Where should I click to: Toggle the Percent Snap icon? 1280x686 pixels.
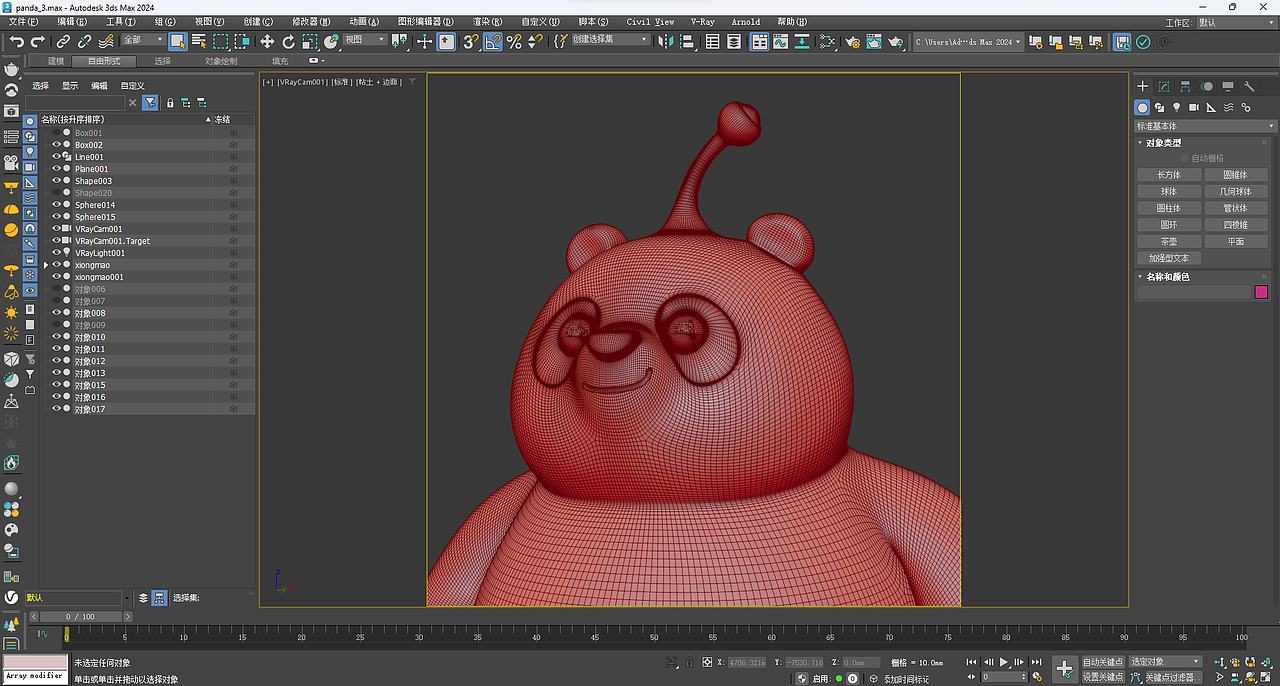(514, 41)
